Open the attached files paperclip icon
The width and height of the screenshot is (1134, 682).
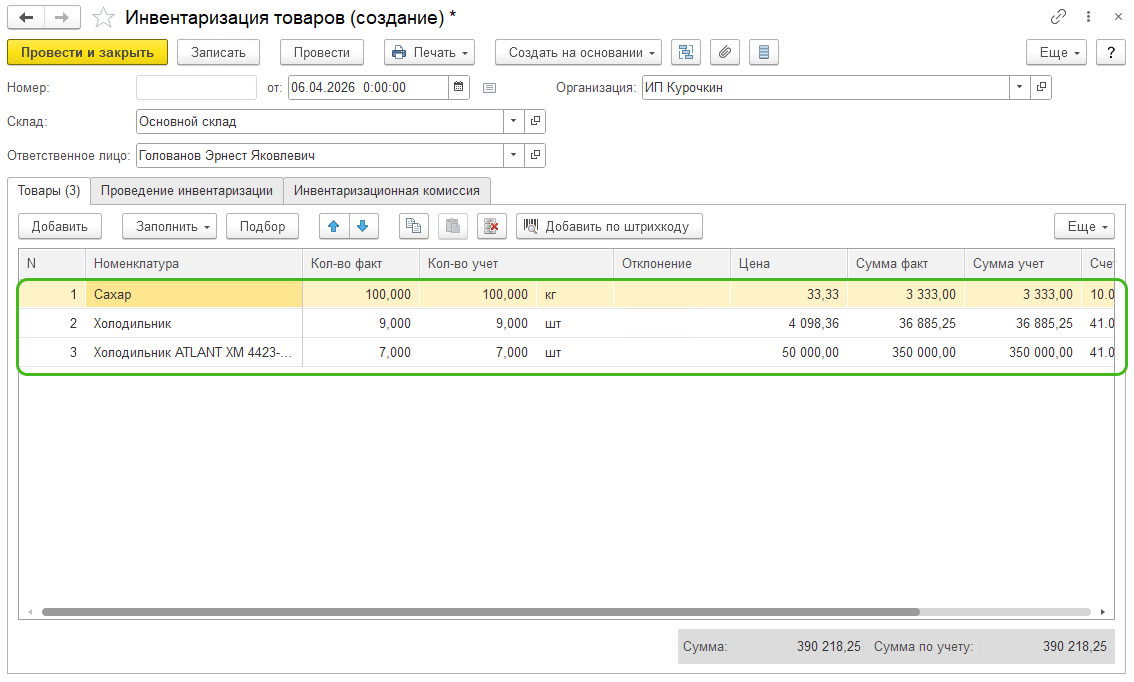[724, 52]
